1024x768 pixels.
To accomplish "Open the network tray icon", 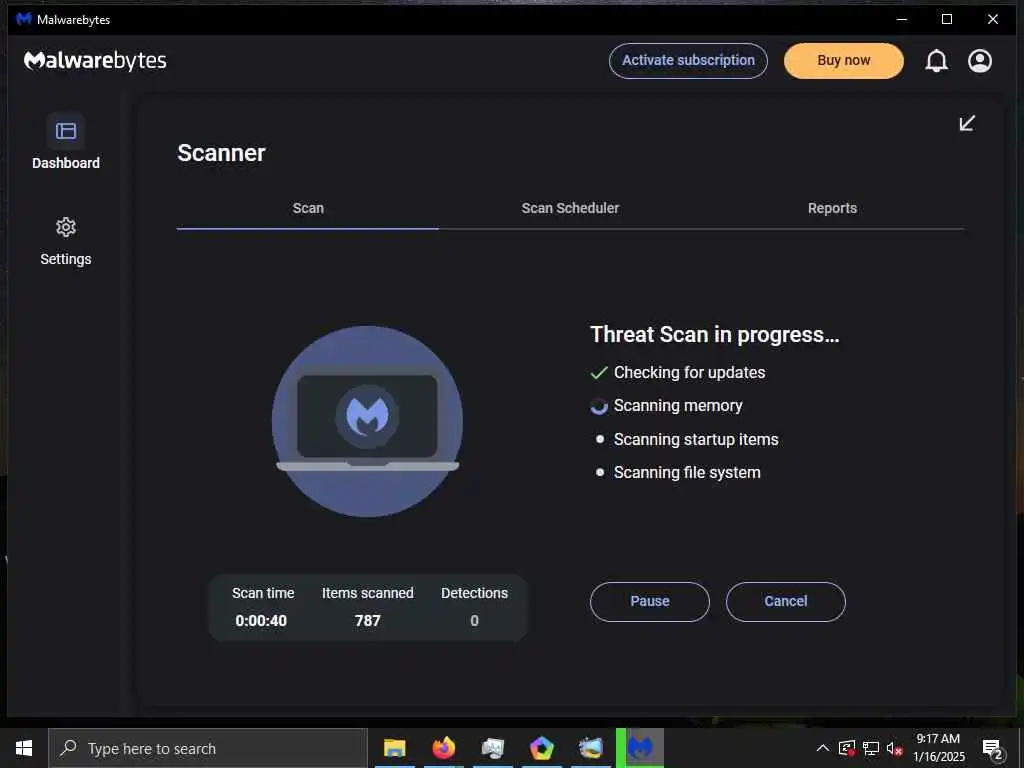I will pos(871,748).
